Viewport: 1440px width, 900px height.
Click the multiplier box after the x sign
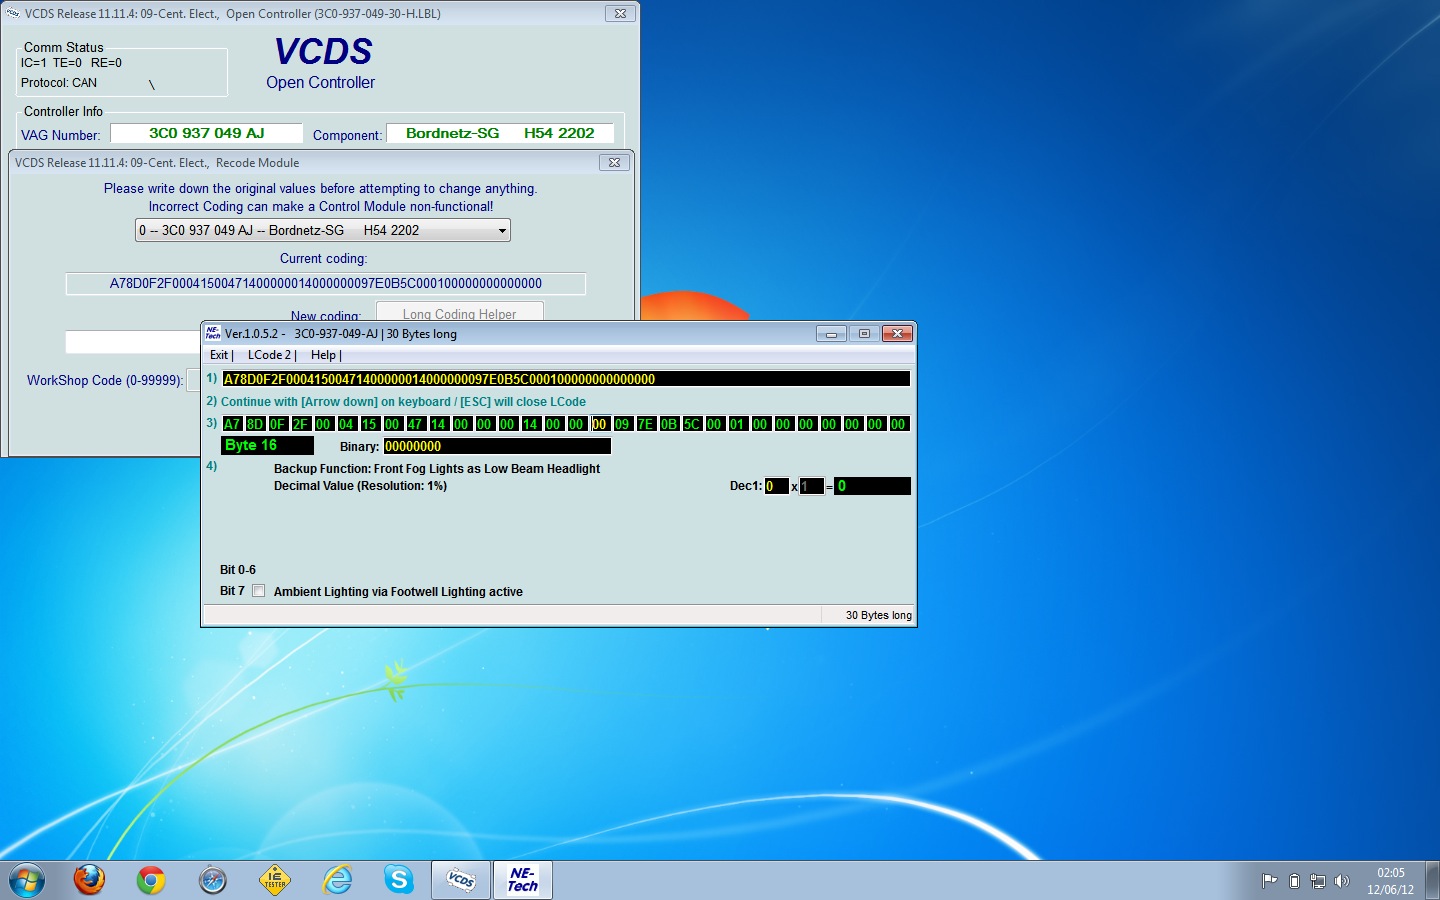[812, 486]
